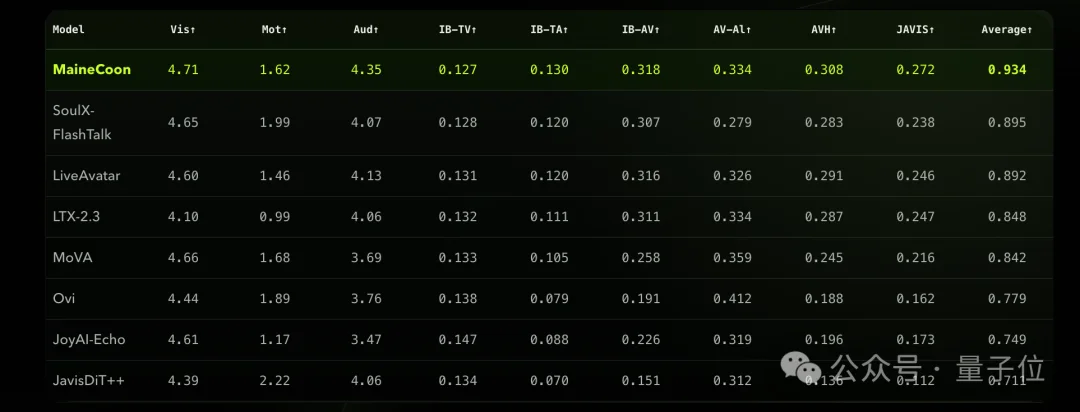Sort by the Mot column header
The image size is (1080, 412).
[x=274, y=30]
